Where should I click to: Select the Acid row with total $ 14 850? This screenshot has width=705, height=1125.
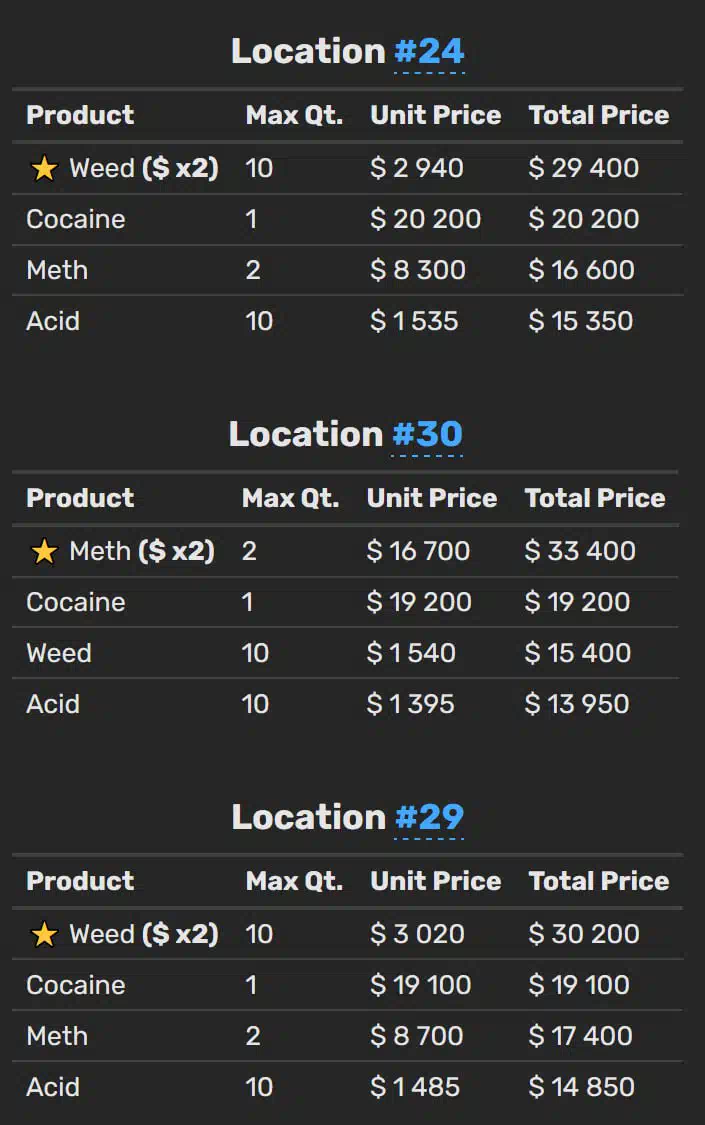click(348, 1088)
